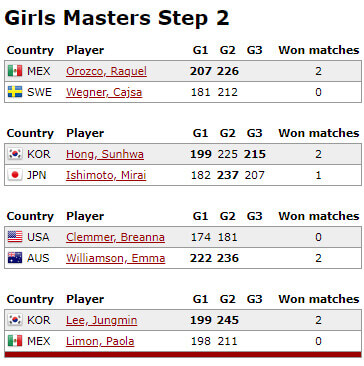The height and width of the screenshot is (366, 364).
Task: Open Limon, Paola player link
Action: [x=100, y=341]
